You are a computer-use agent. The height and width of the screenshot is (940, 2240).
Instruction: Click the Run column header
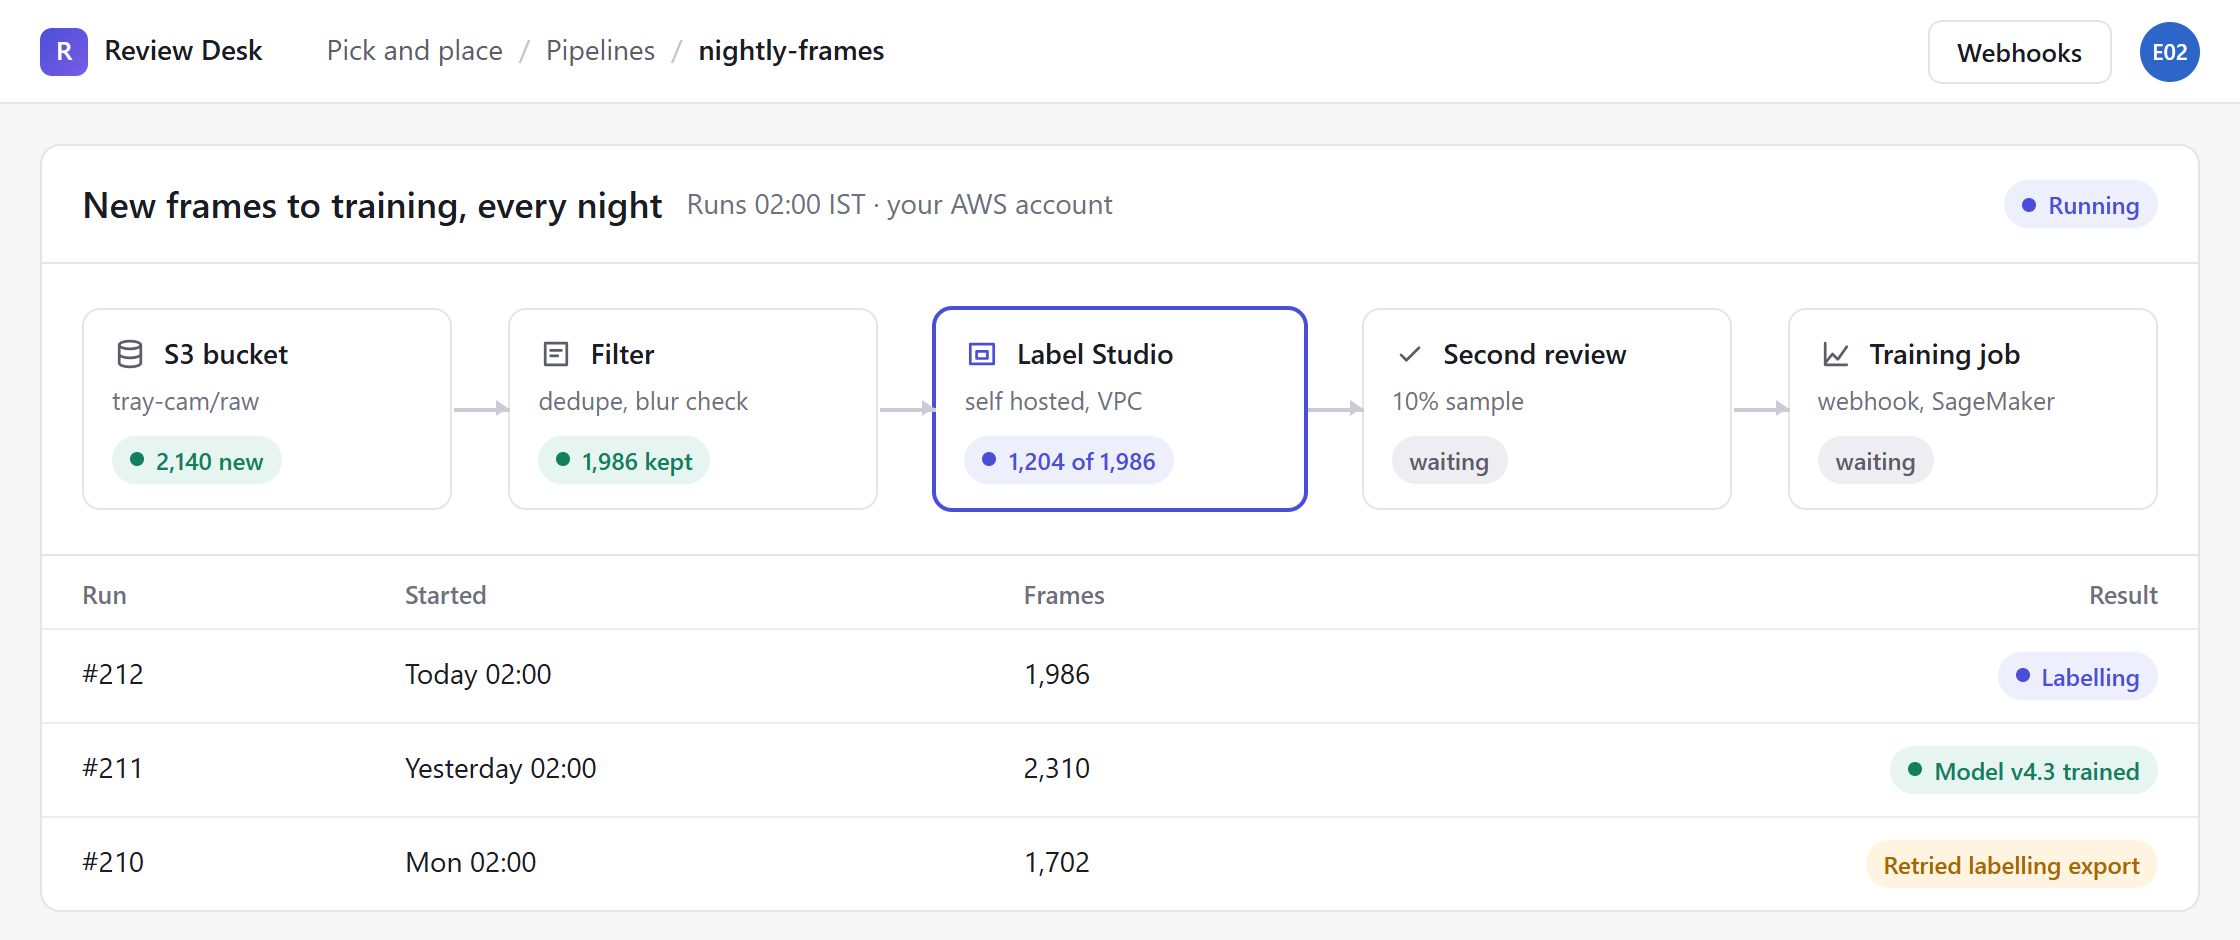tap(104, 595)
